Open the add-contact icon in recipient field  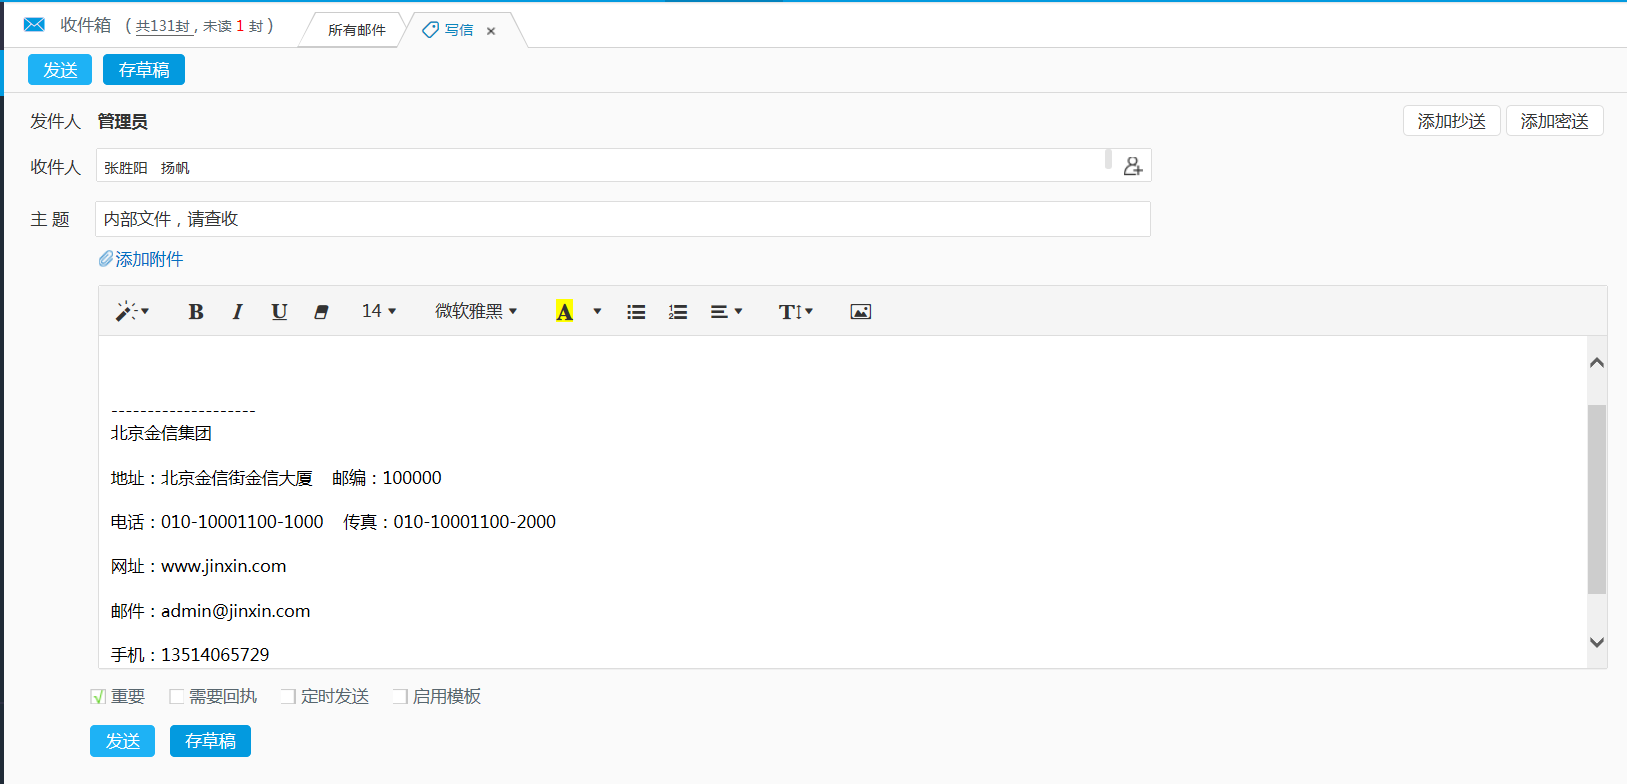click(x=1132, y=166)
